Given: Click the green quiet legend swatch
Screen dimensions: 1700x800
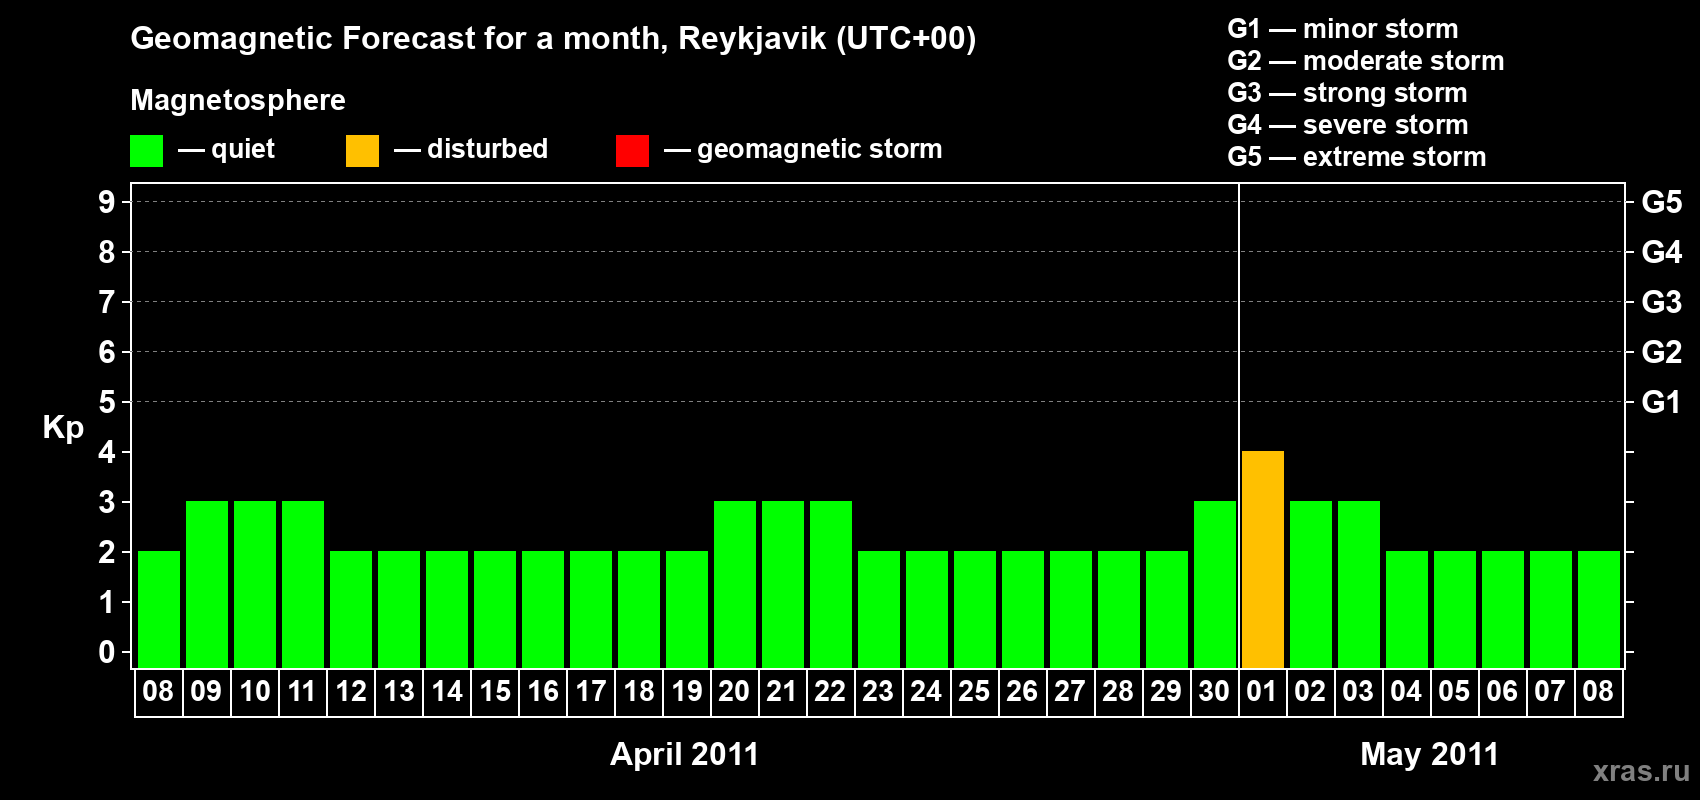Looking at the screenshot, I should point(146,151).
